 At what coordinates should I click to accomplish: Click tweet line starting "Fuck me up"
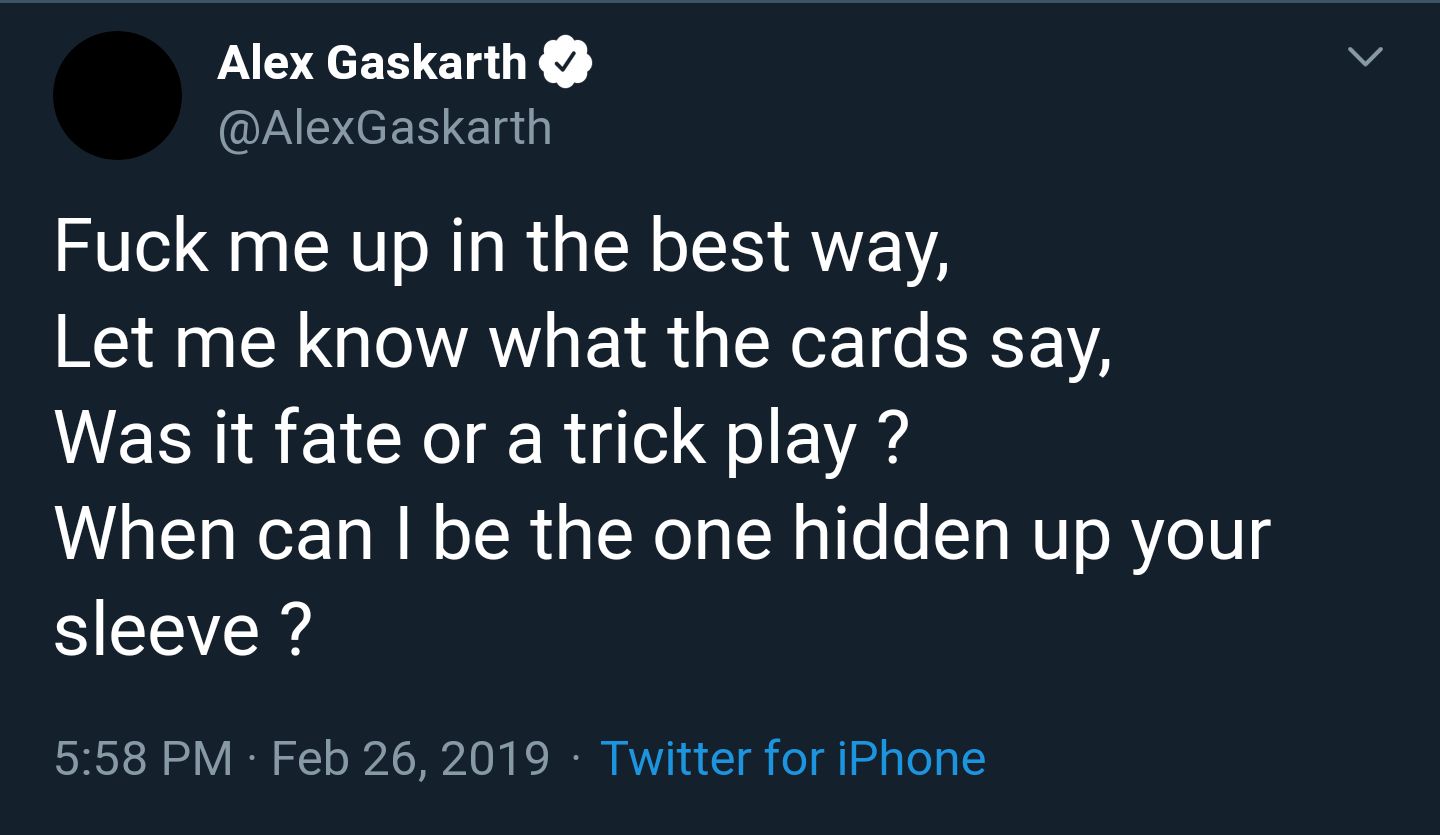[x=502, y=247]
